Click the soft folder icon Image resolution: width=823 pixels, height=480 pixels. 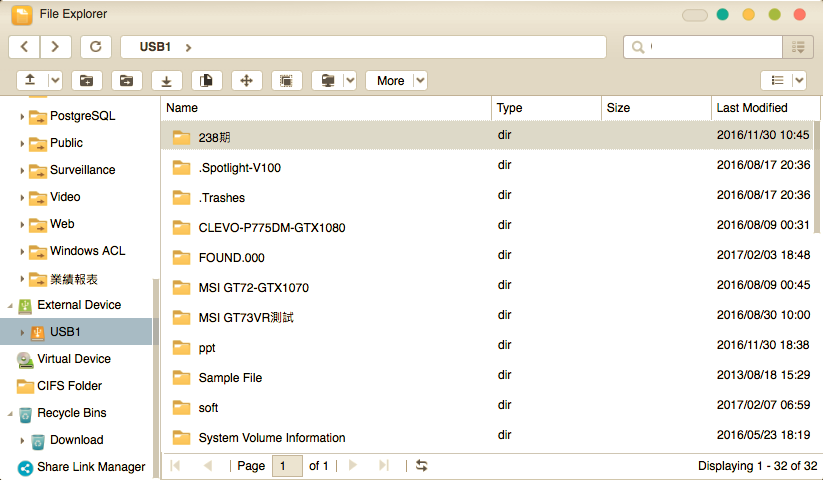[x=181, y=408]
